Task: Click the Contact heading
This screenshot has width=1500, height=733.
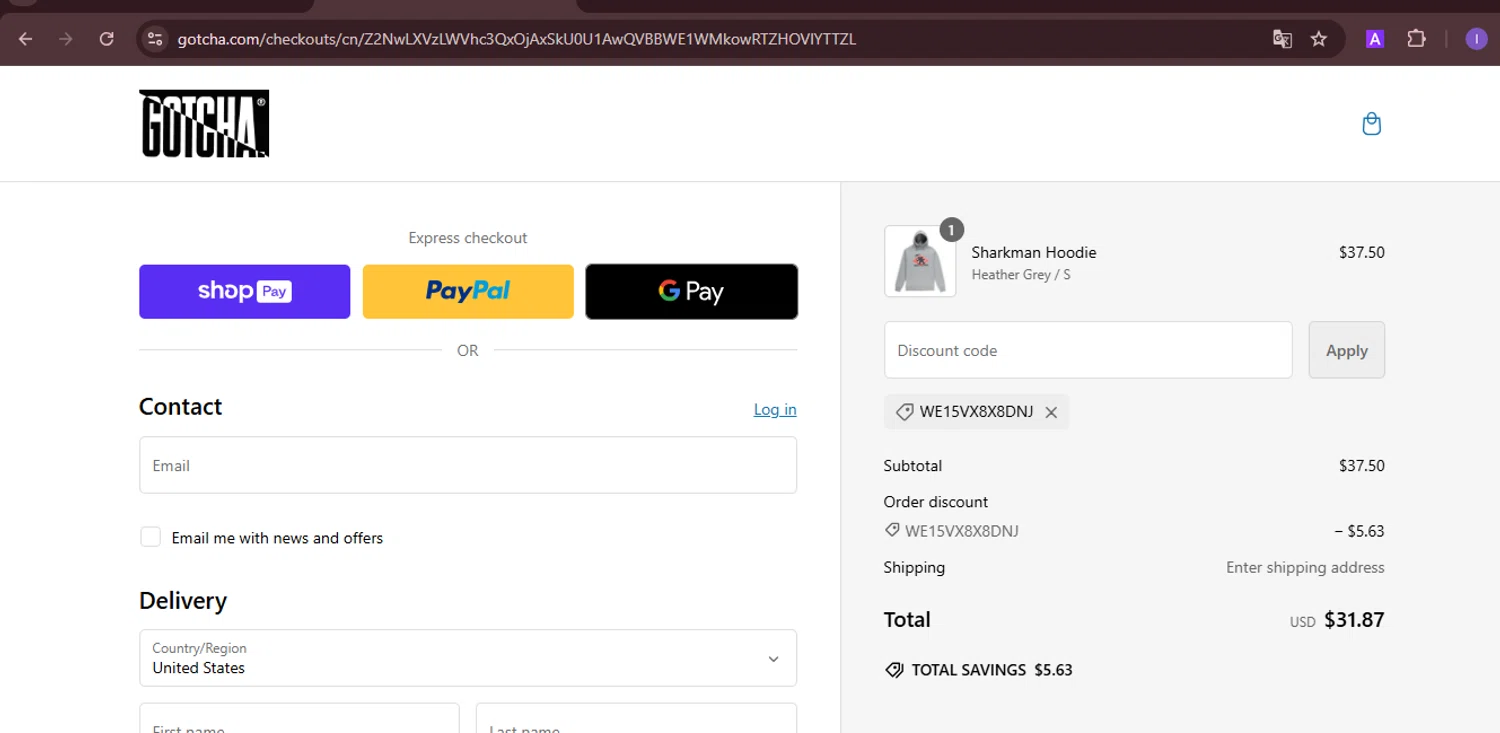Action: (181, 407)
